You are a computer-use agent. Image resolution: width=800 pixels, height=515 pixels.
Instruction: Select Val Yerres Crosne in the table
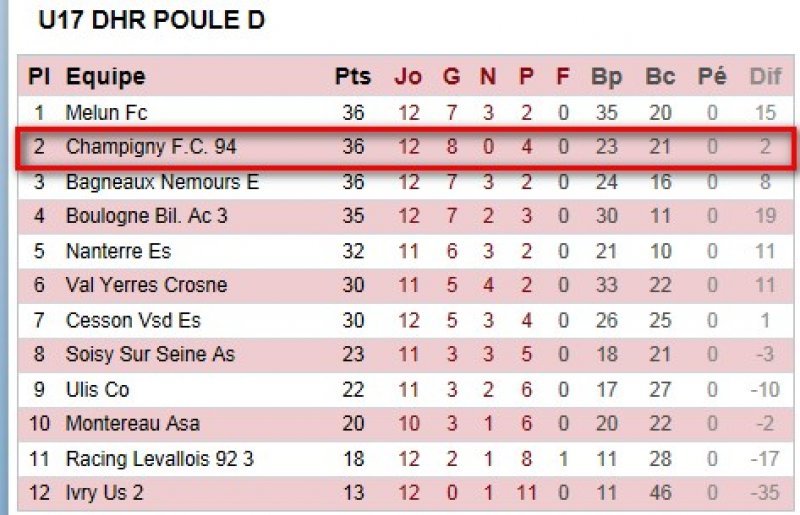(x=146, y=285)
